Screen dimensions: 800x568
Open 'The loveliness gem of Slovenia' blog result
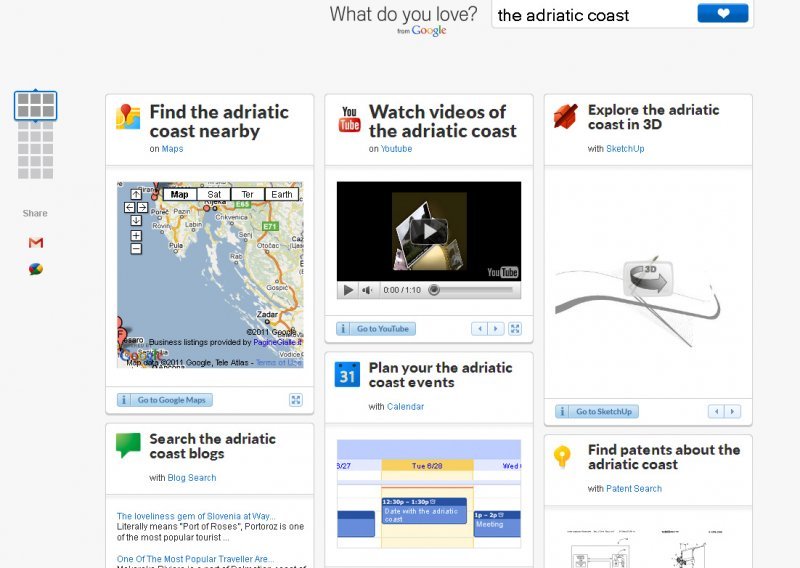pyautogui.click(x=196, y=516)
